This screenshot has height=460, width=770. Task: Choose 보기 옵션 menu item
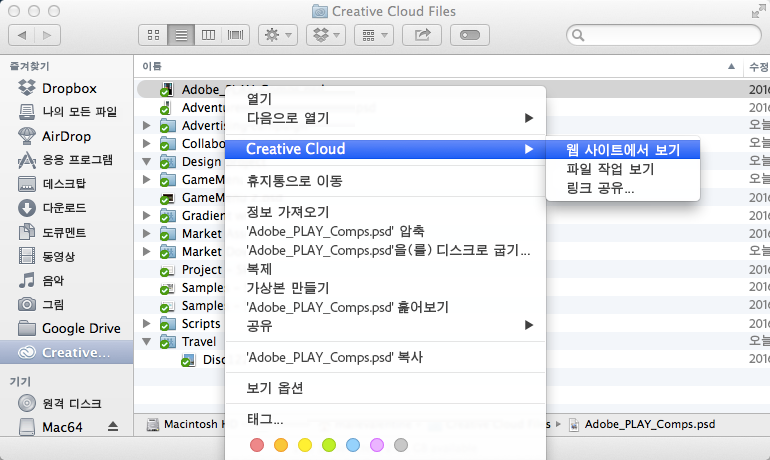[x=385, y=388]
